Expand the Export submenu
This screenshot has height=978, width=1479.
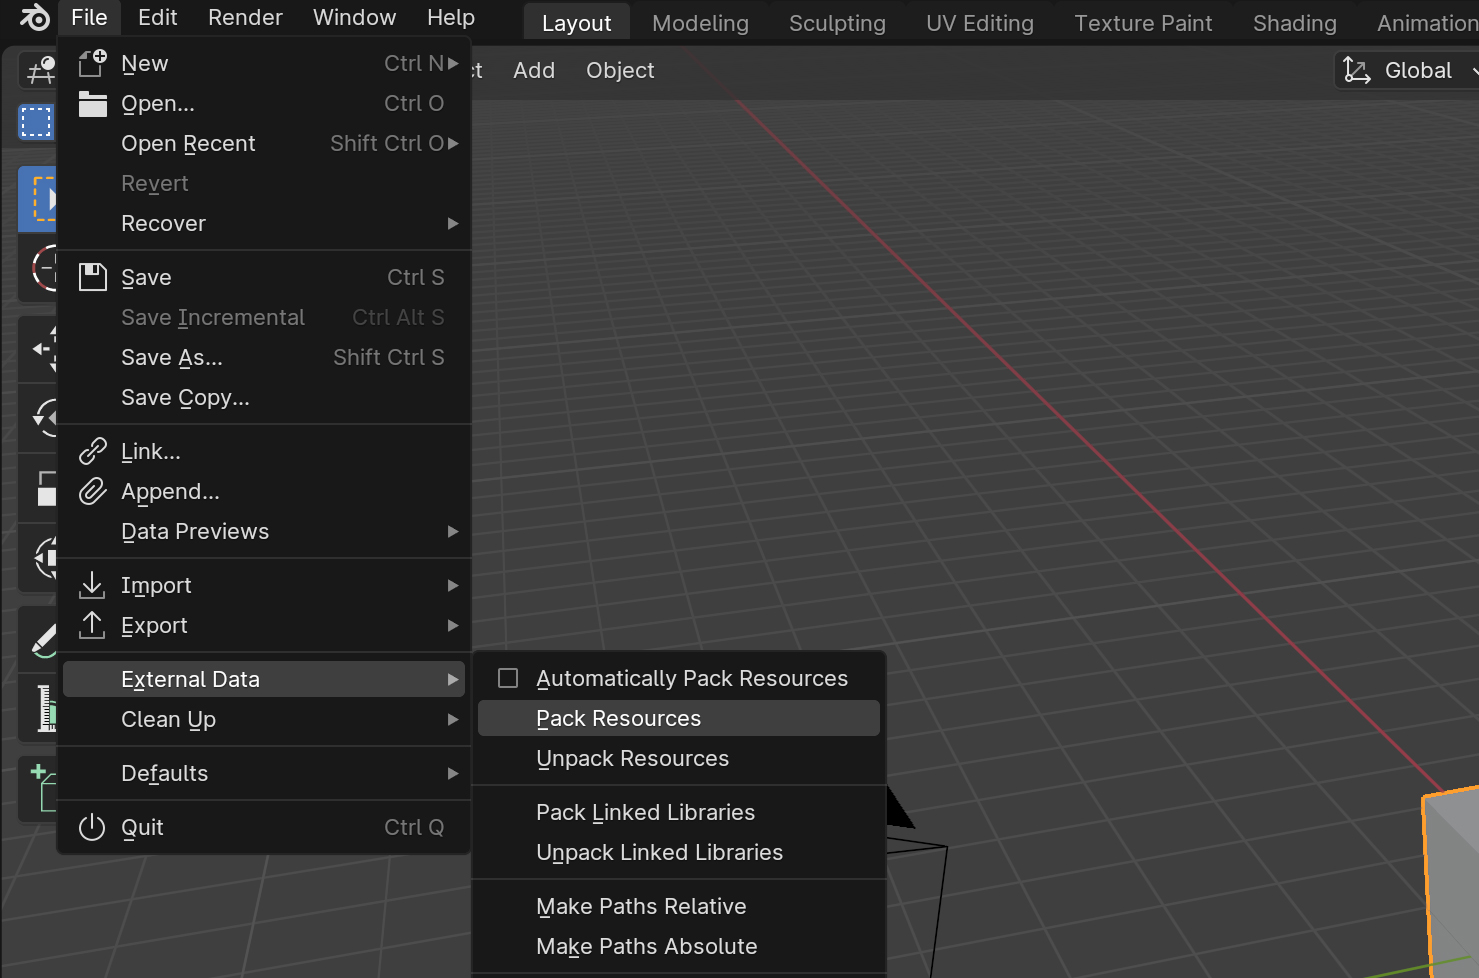(453, 625)
